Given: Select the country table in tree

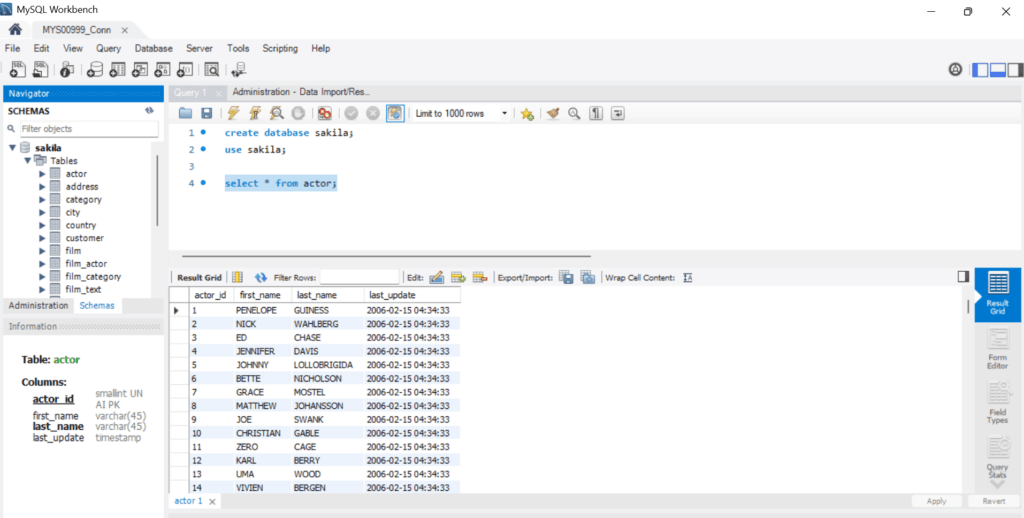Looking at the screenshot, I should tap(80, 225).
